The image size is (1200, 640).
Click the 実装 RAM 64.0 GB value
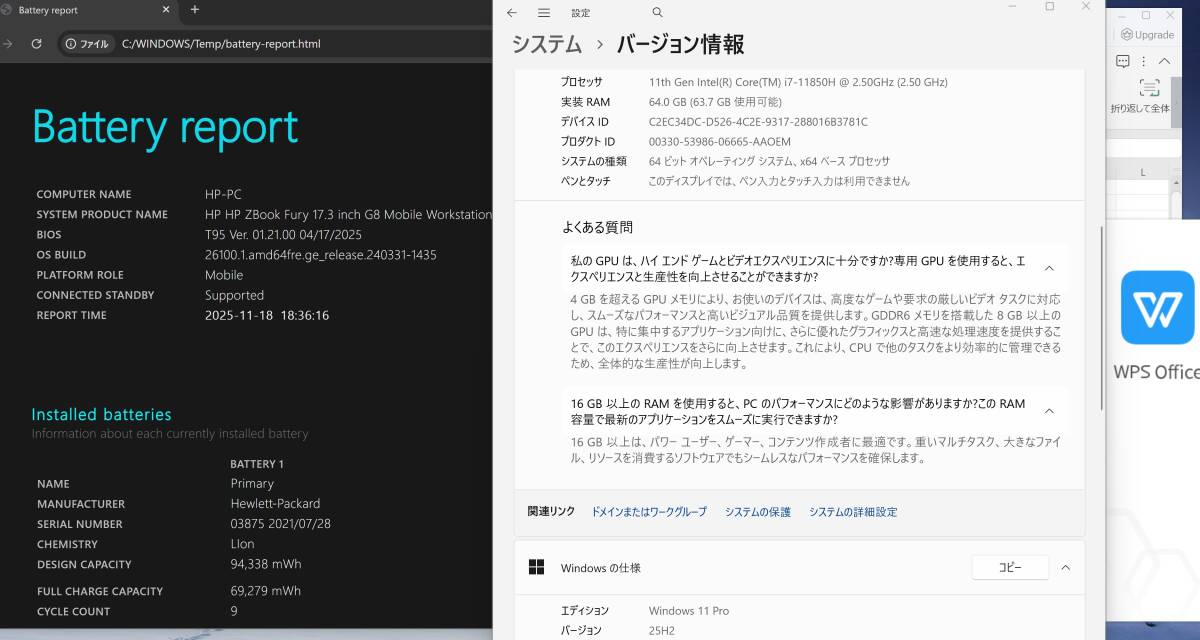[x=715, y=102]
